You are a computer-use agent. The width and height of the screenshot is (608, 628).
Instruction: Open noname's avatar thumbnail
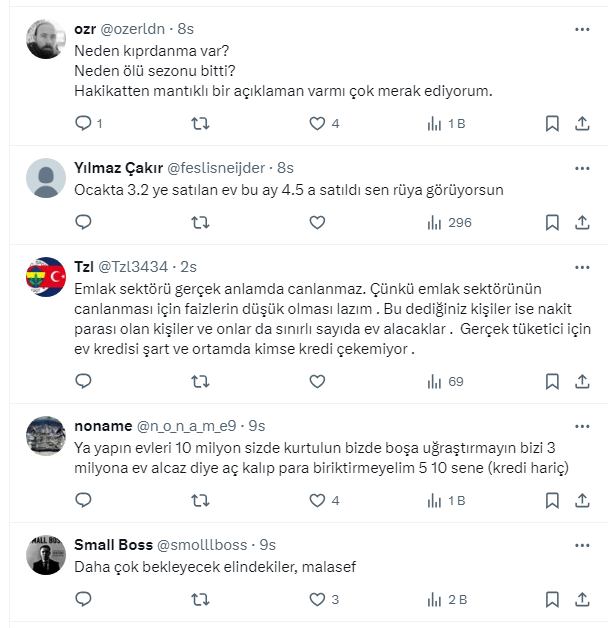click(46, 435)
